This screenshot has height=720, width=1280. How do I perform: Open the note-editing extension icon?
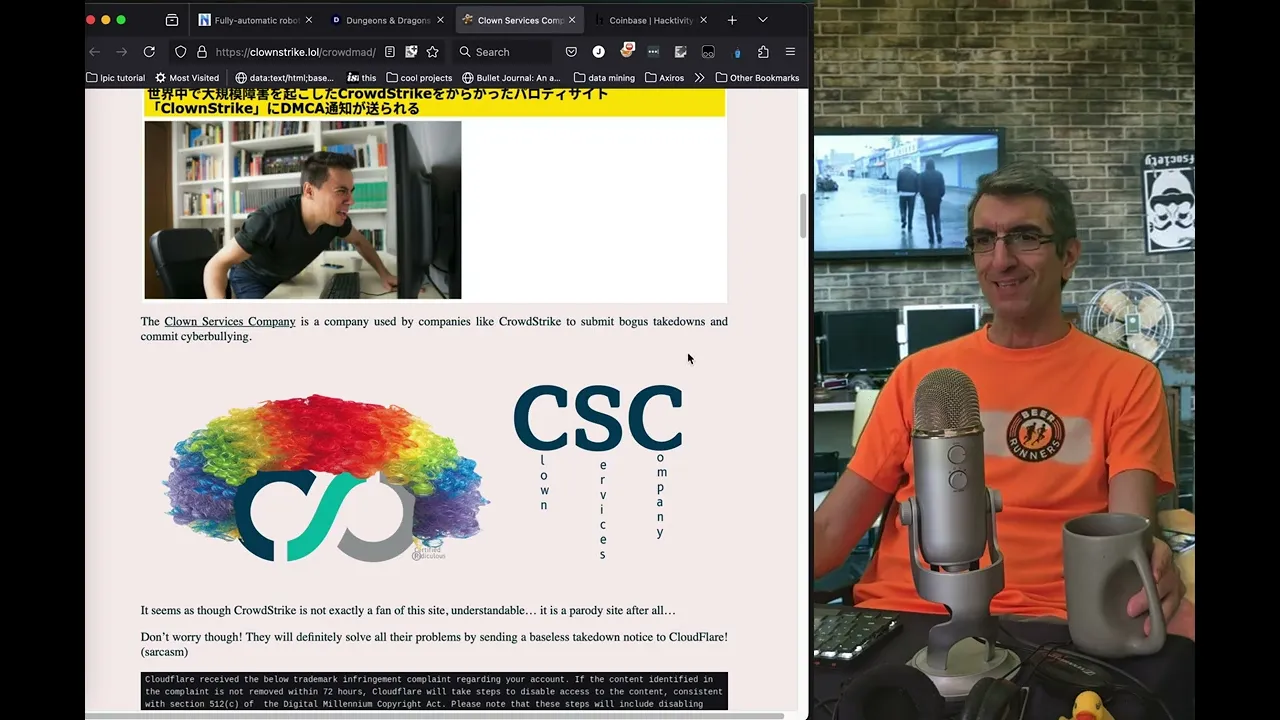(681, 52)
